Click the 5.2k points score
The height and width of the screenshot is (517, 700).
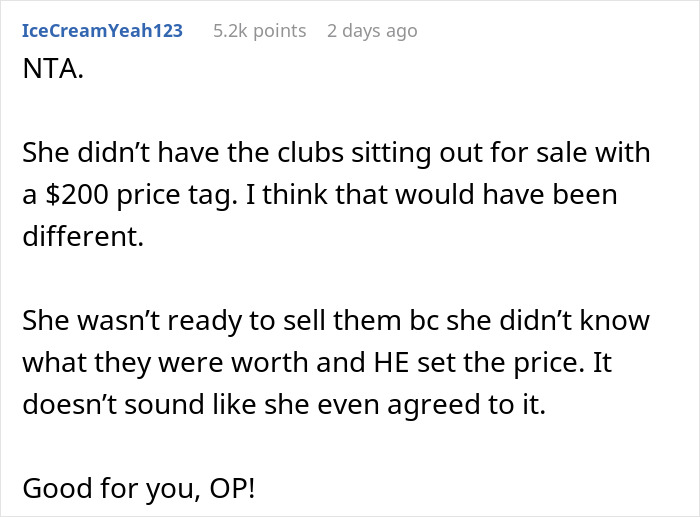coord(259,31)
